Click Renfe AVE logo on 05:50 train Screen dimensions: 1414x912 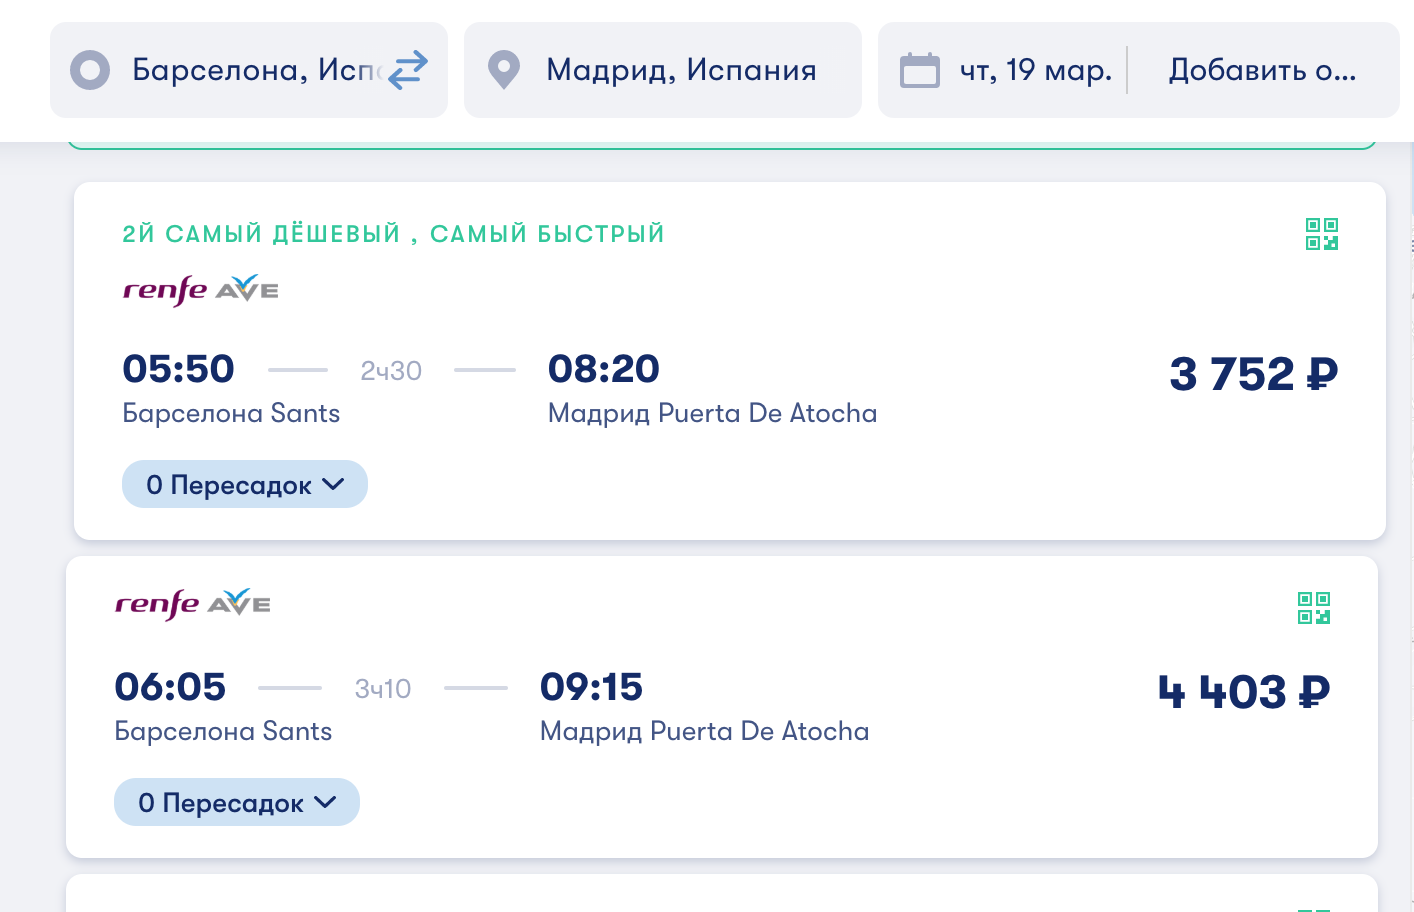click(200, 290)
